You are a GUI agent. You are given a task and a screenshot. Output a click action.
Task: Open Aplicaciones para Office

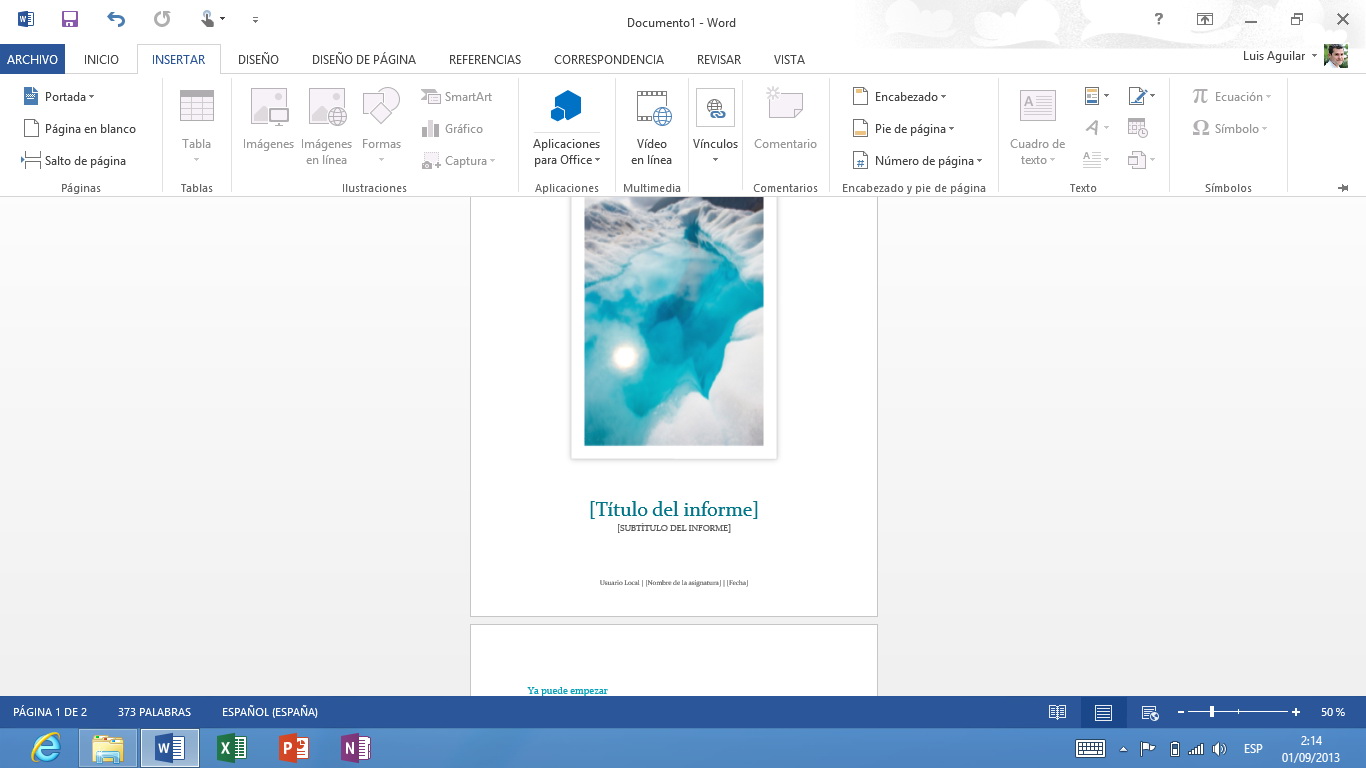click(567, 107)
